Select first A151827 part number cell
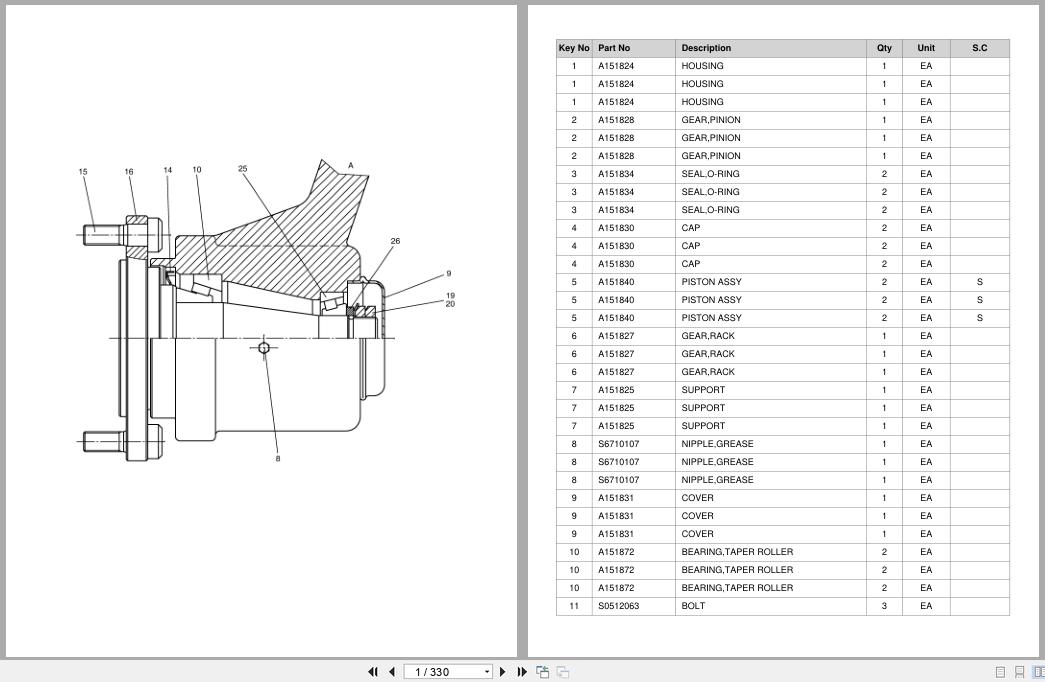1045x682 pixels. pyautogui.click(x=633, y=336)
